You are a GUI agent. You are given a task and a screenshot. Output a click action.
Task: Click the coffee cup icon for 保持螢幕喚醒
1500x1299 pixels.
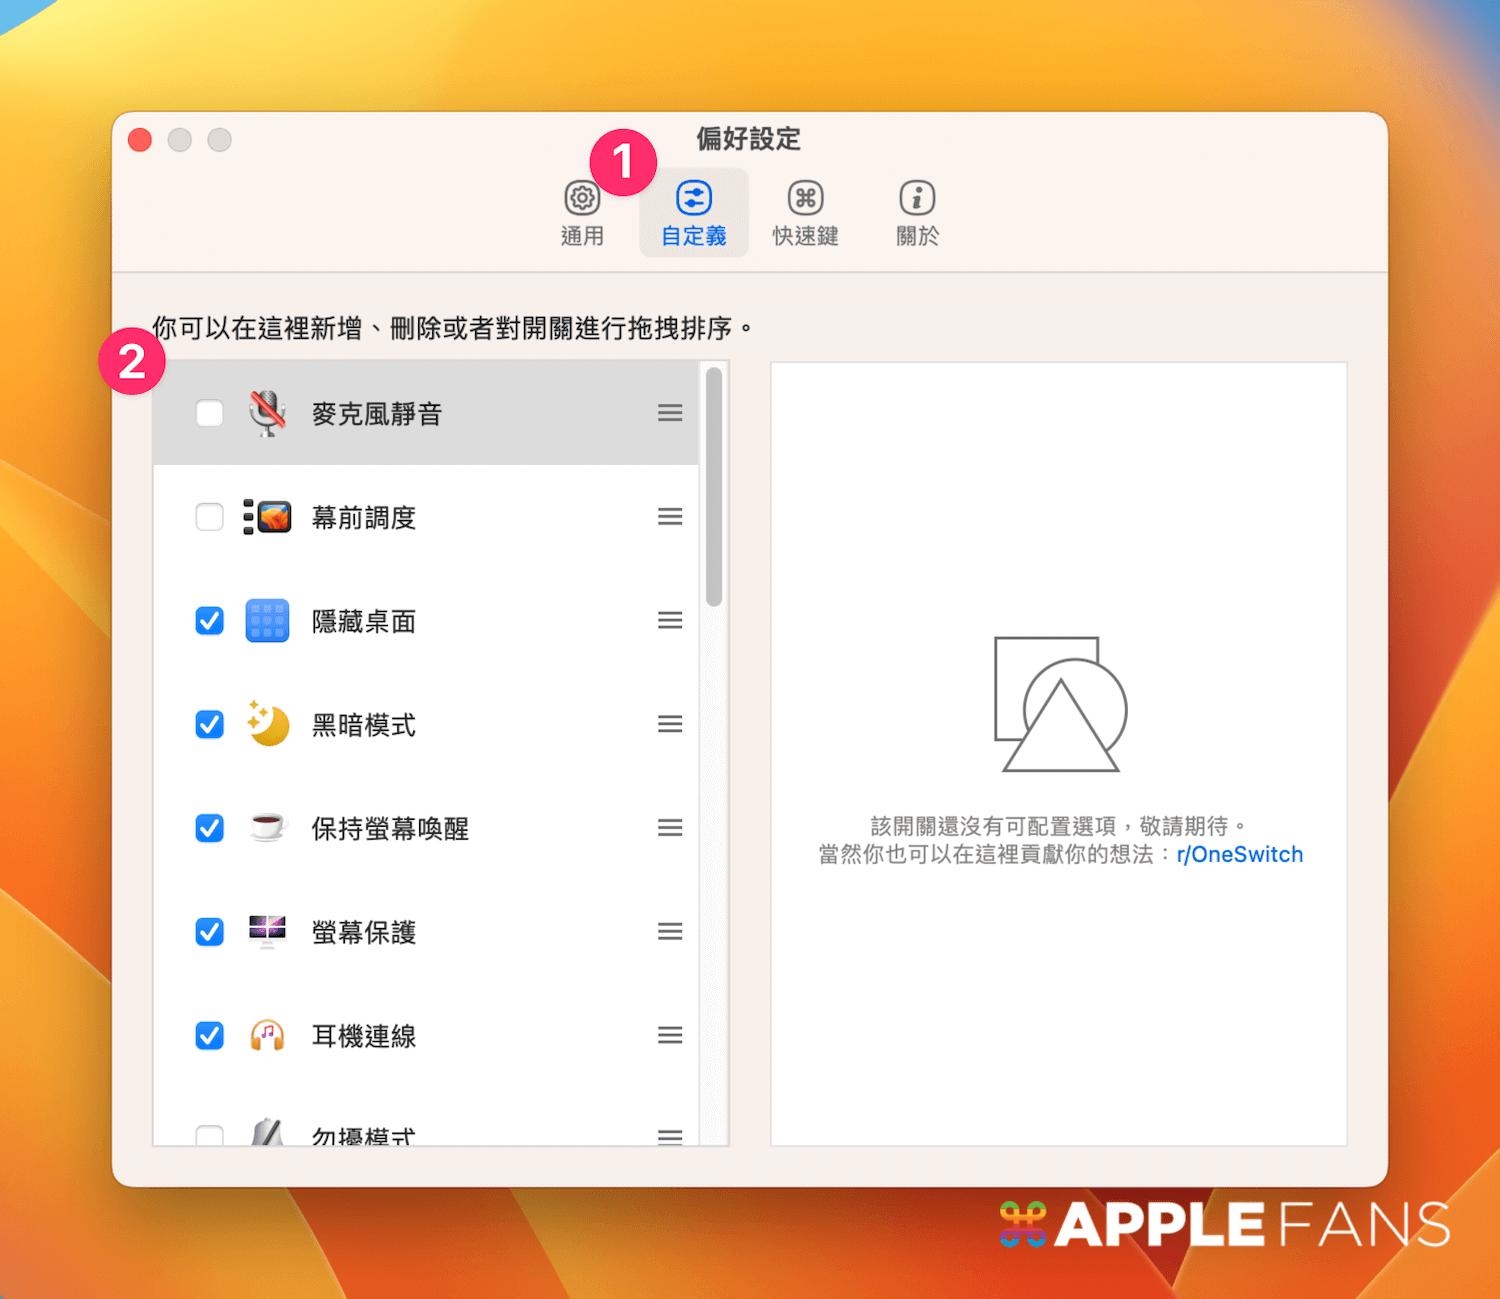click(x=266, y=828)
